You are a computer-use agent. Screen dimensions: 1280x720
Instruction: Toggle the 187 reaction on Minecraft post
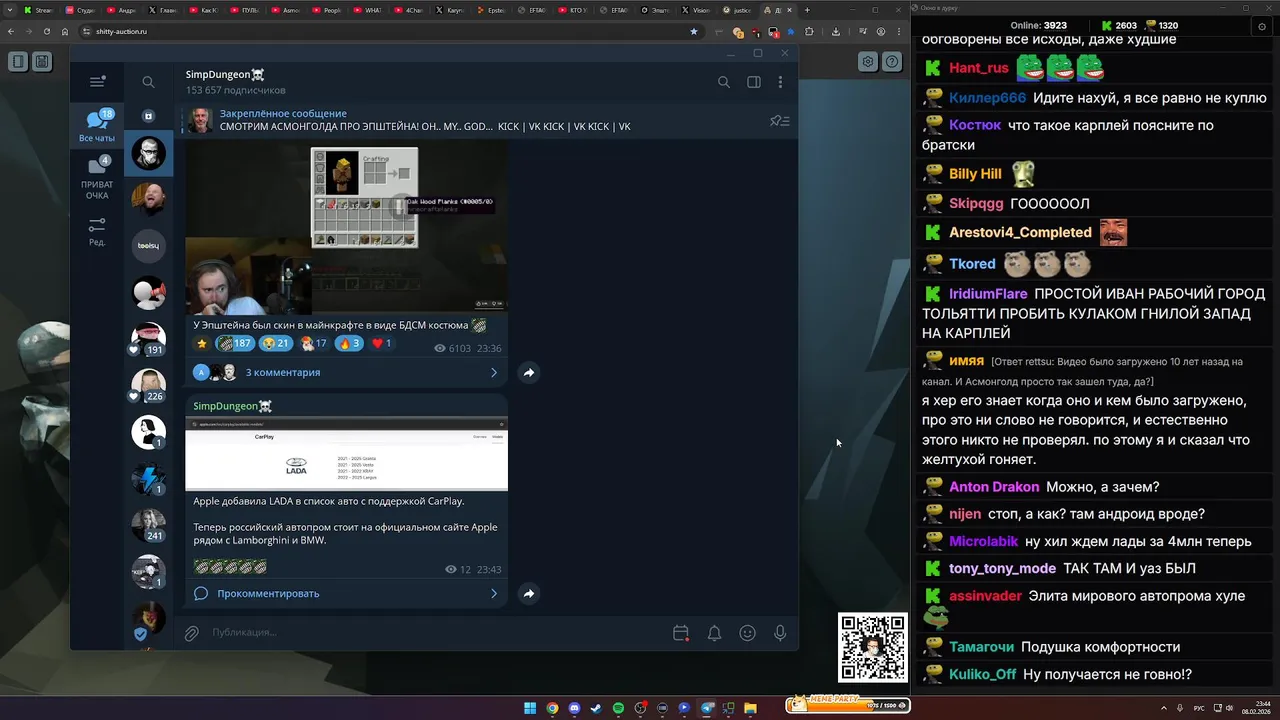pyautogui.click(x=234, y=343)
